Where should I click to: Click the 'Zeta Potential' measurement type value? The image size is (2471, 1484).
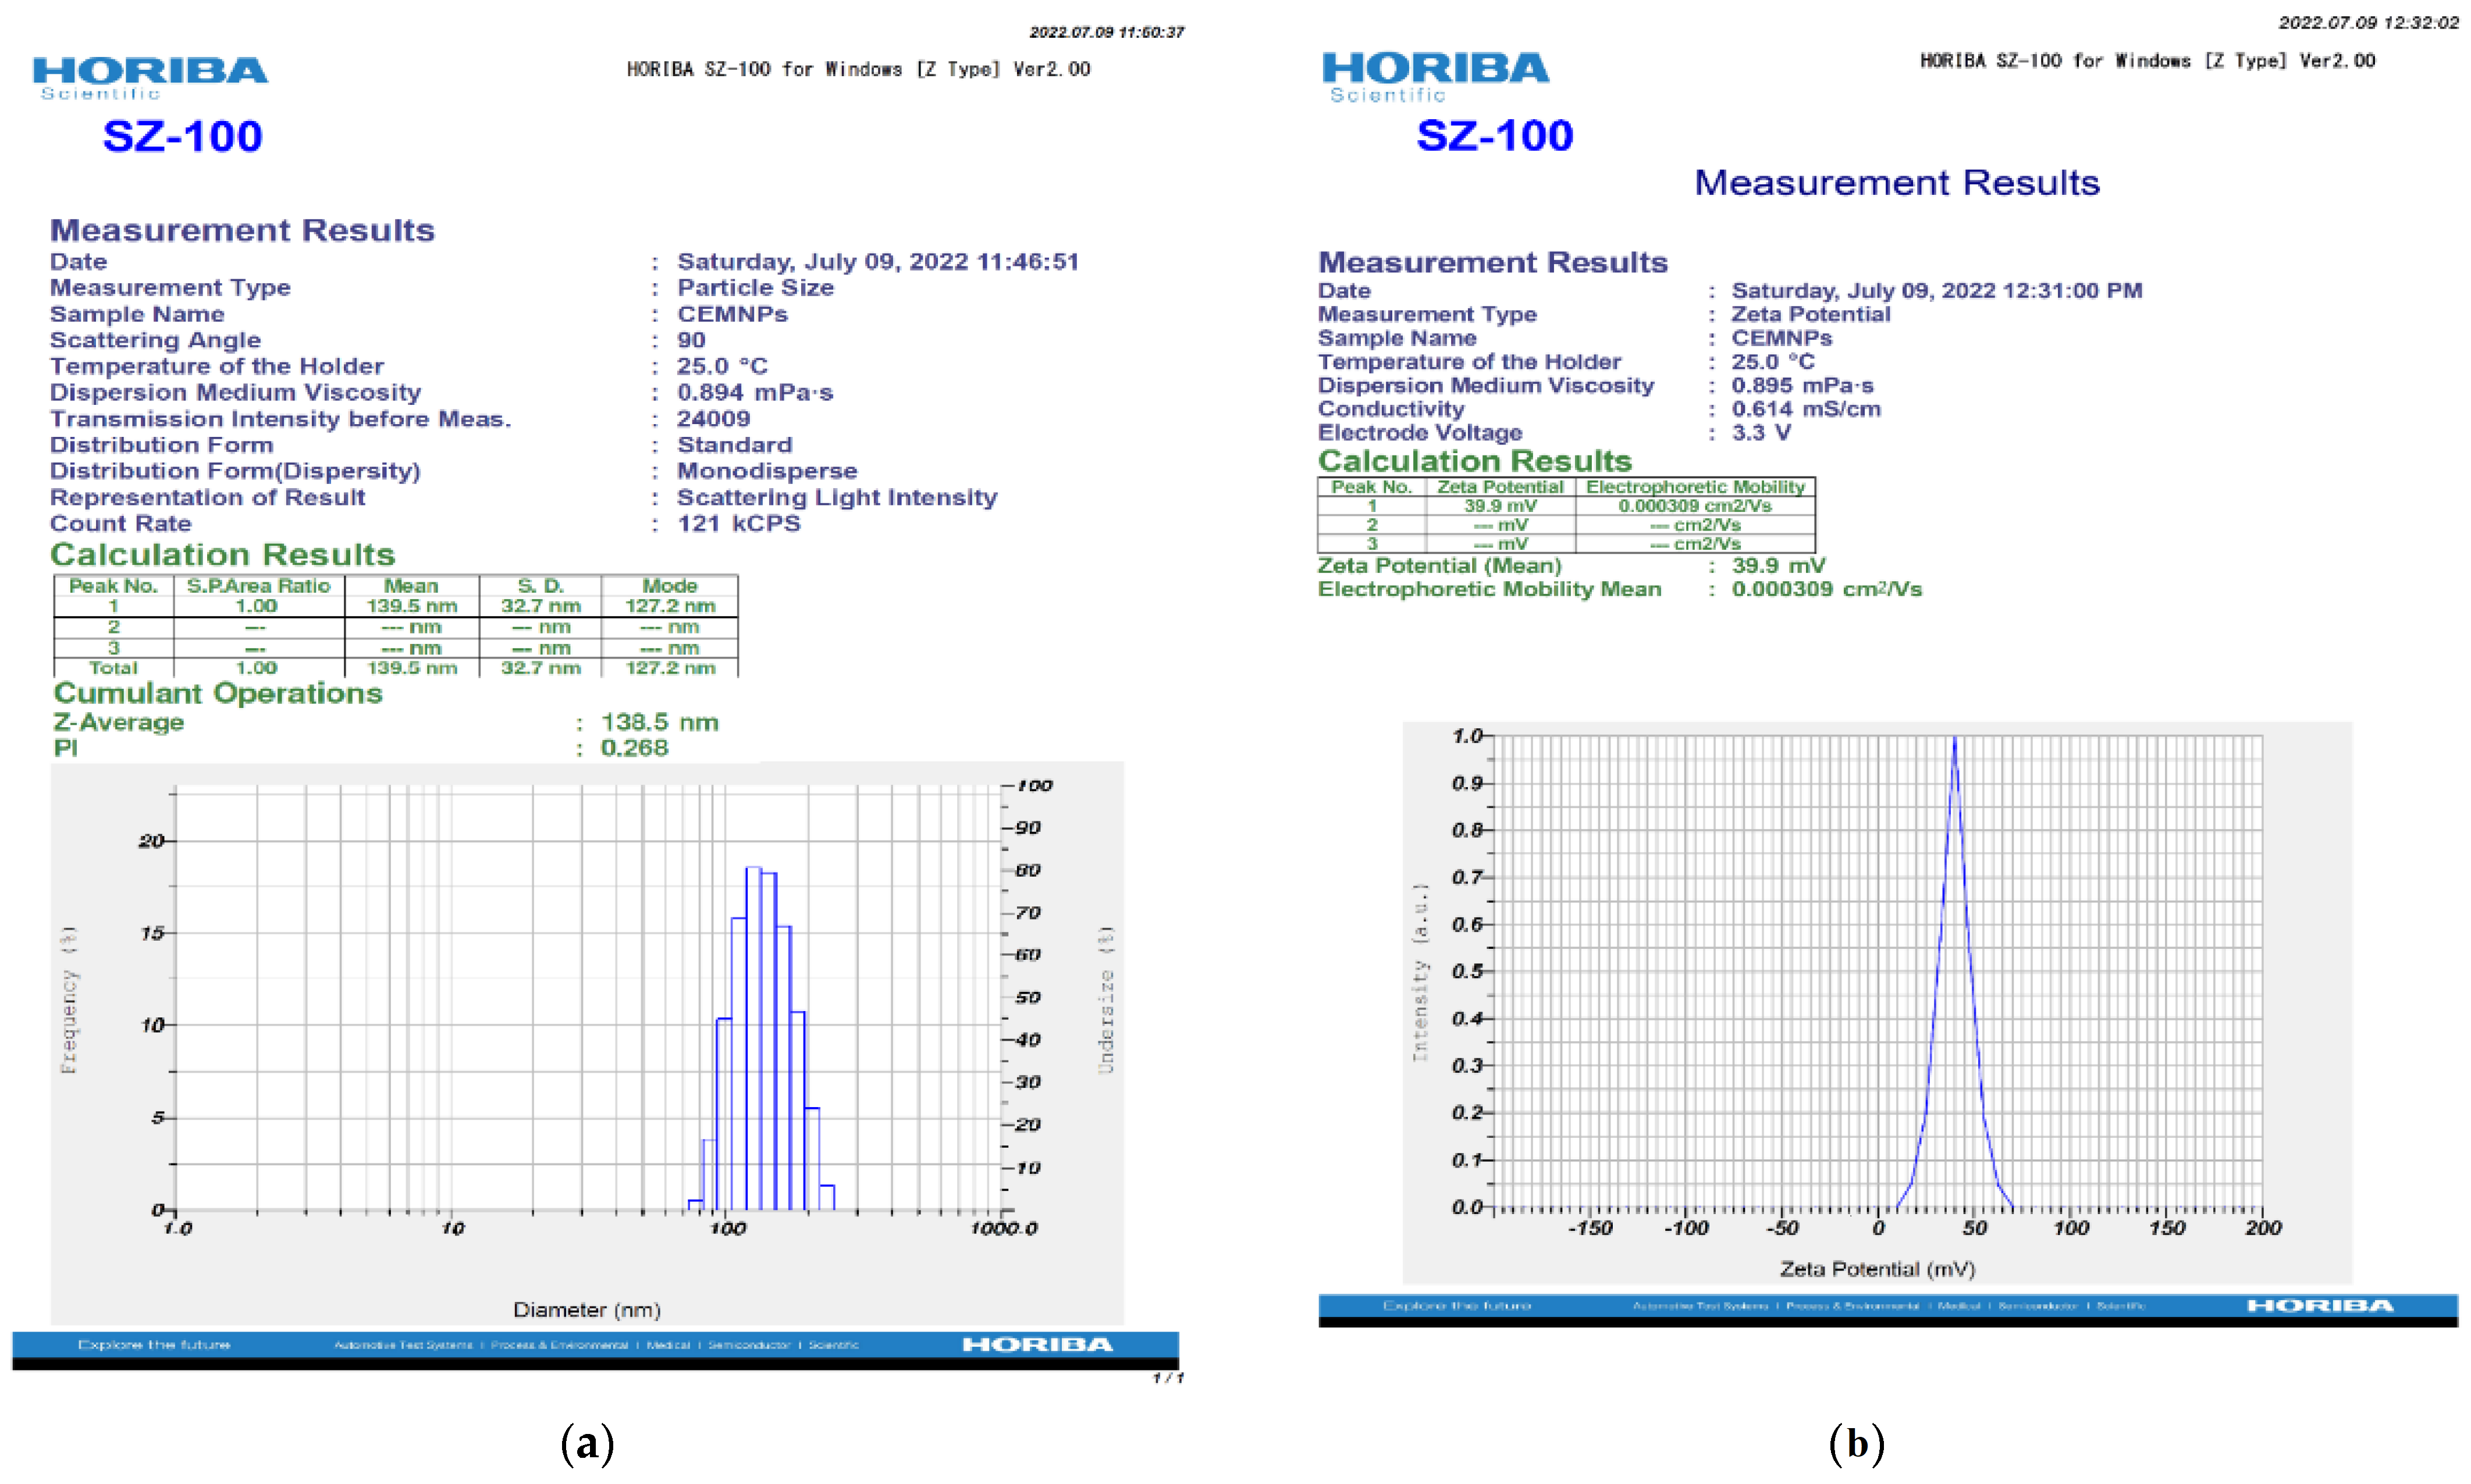coord(1810,314)
